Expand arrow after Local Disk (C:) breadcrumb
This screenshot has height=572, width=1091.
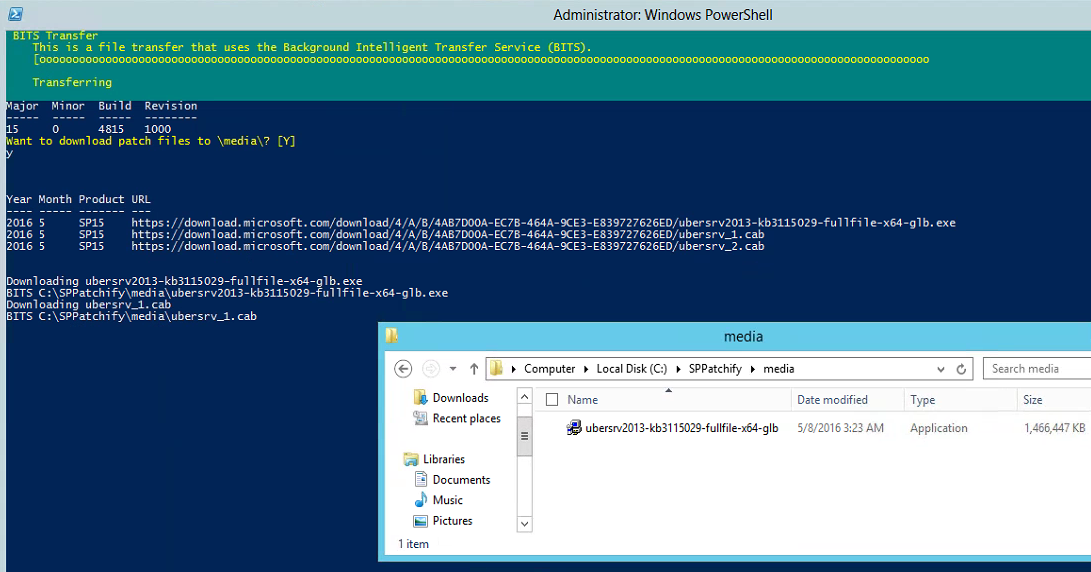click(678, 369)
